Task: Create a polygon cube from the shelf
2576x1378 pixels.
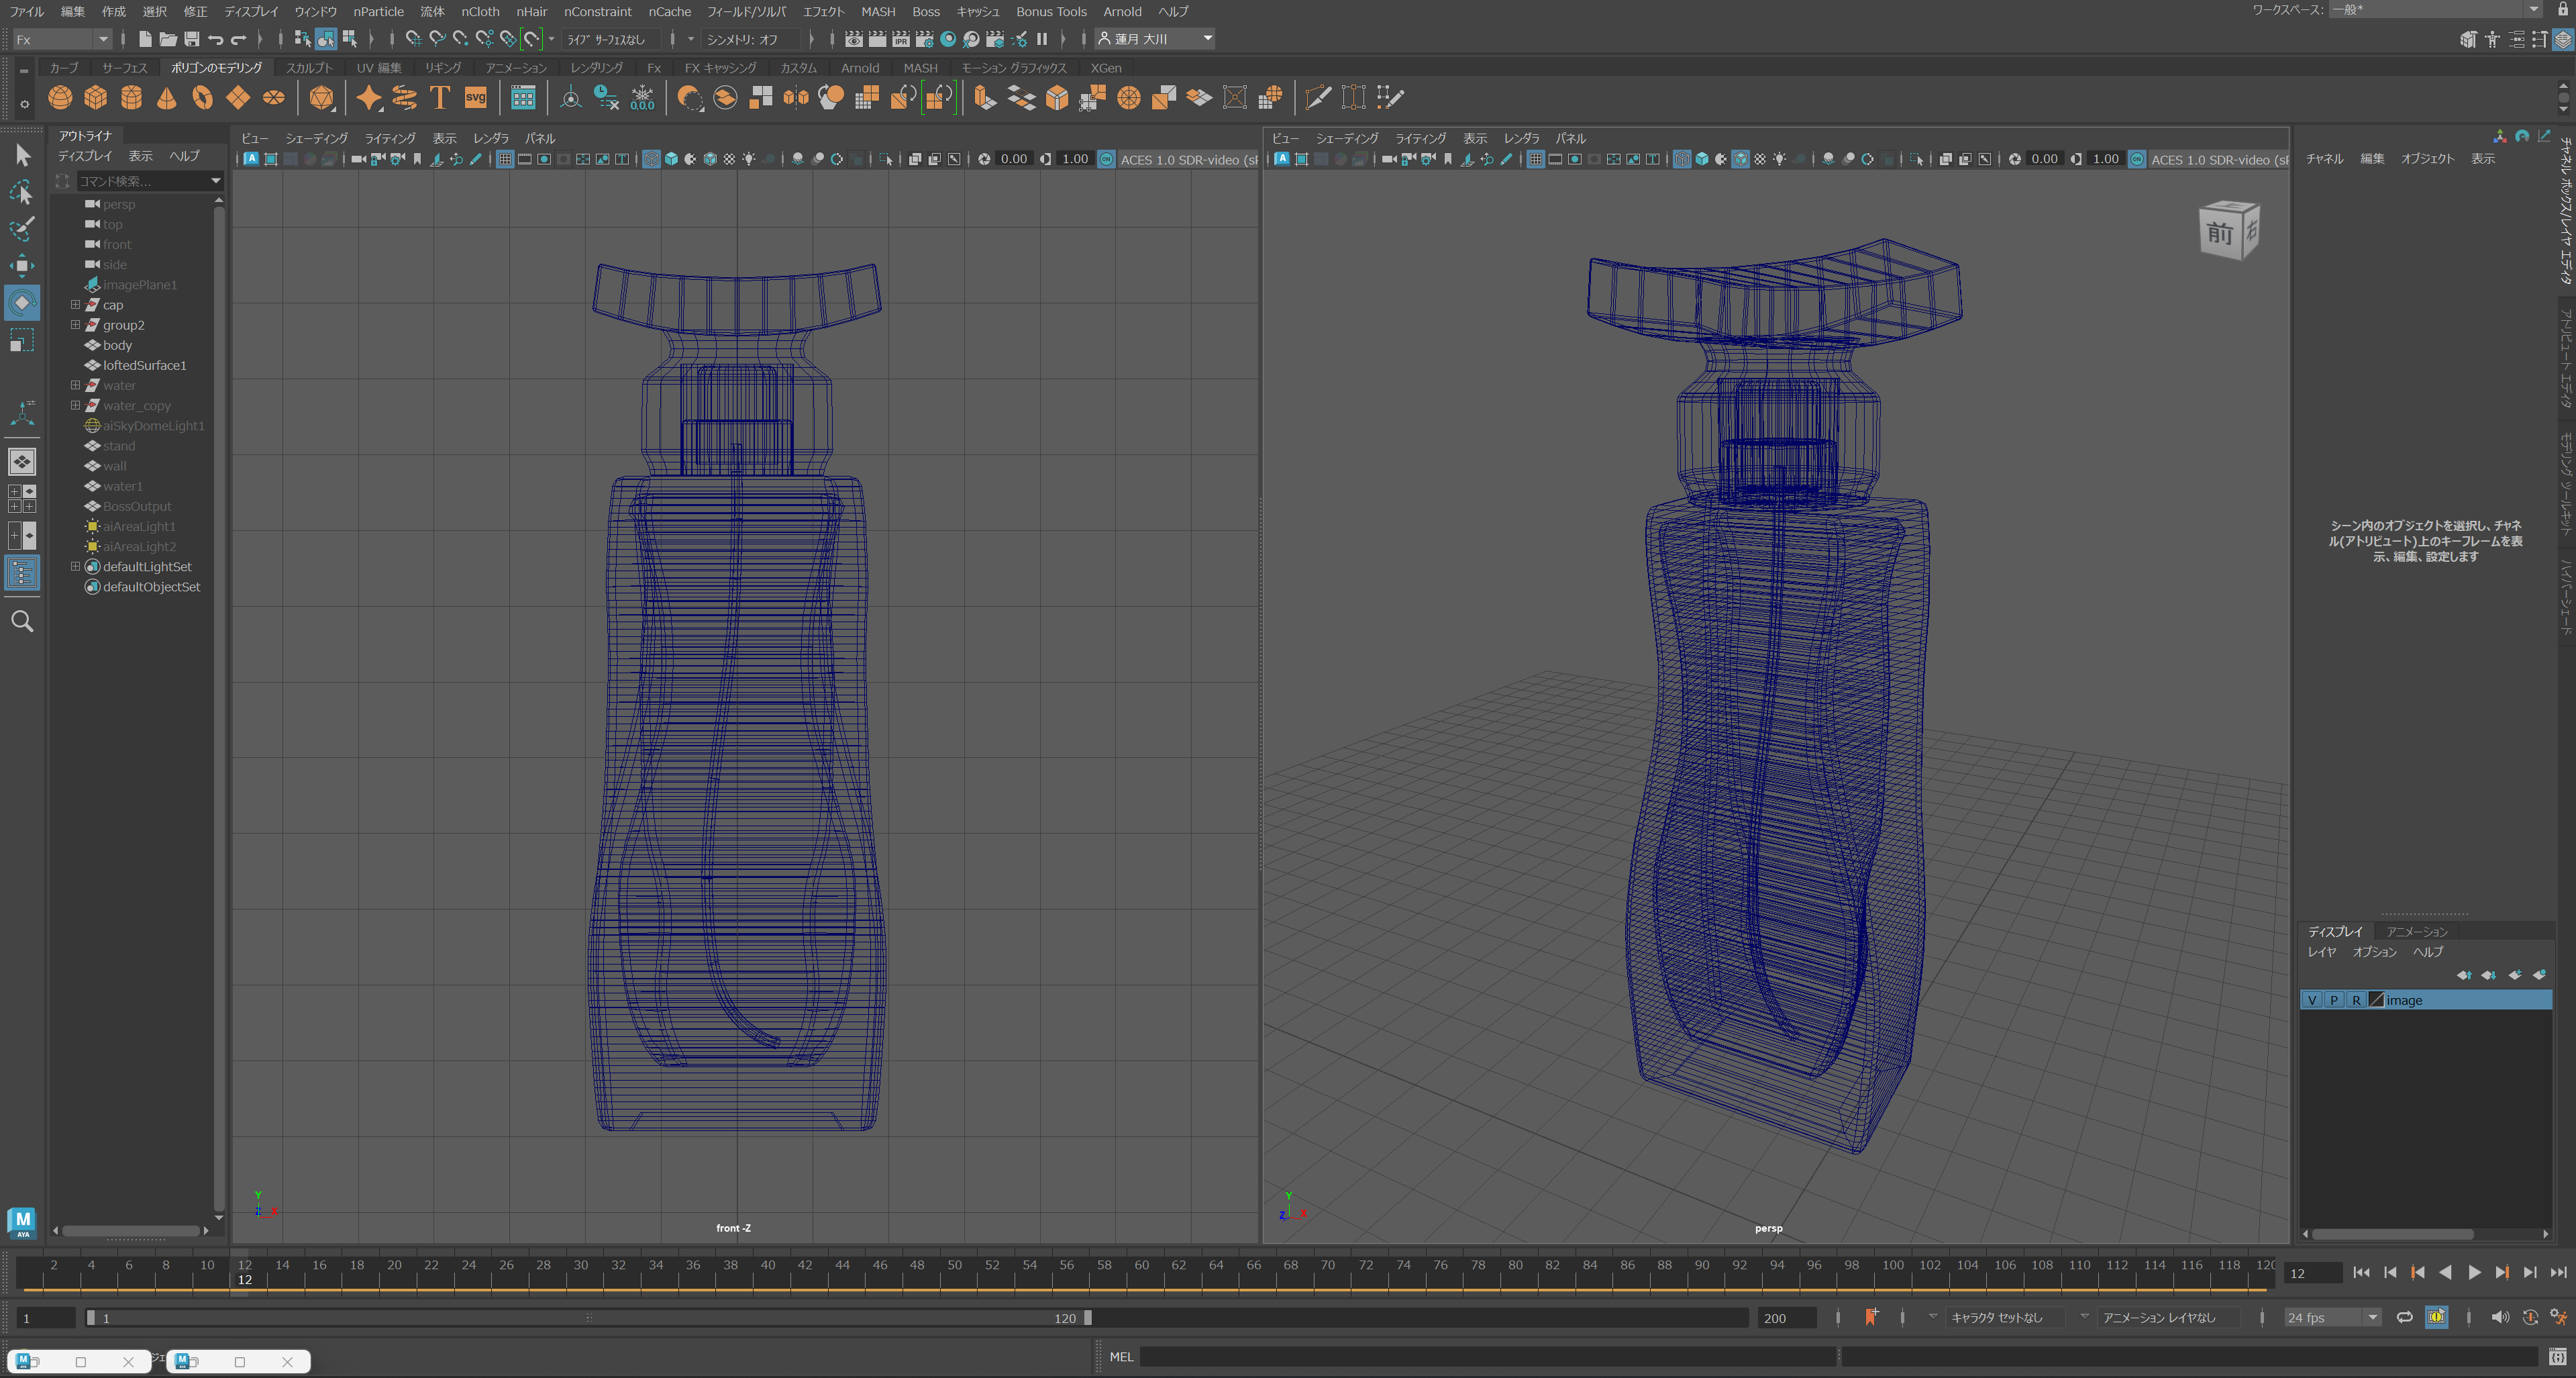Action: [x=96, y=98]
